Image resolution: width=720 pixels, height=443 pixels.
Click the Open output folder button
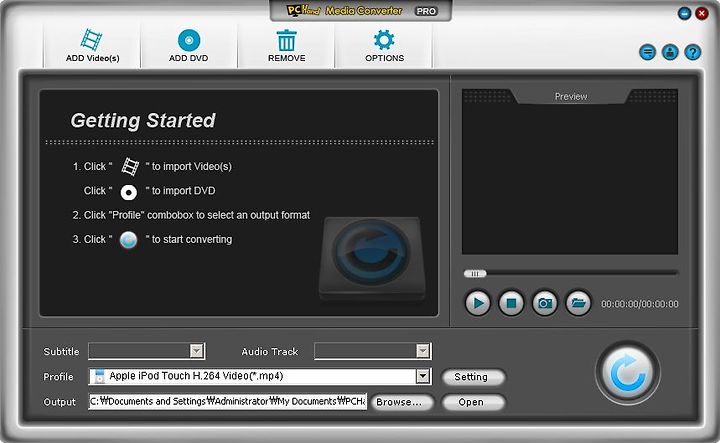point(473,402)
